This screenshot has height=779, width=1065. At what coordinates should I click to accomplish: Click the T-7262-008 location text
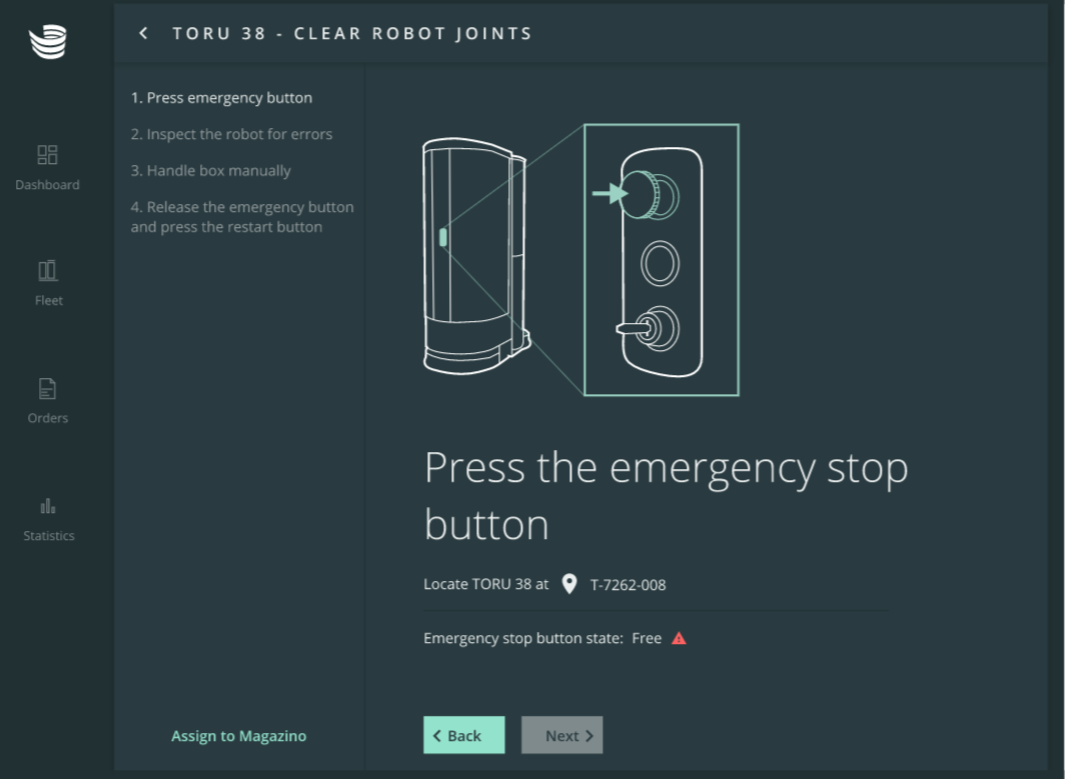(628, 585)
